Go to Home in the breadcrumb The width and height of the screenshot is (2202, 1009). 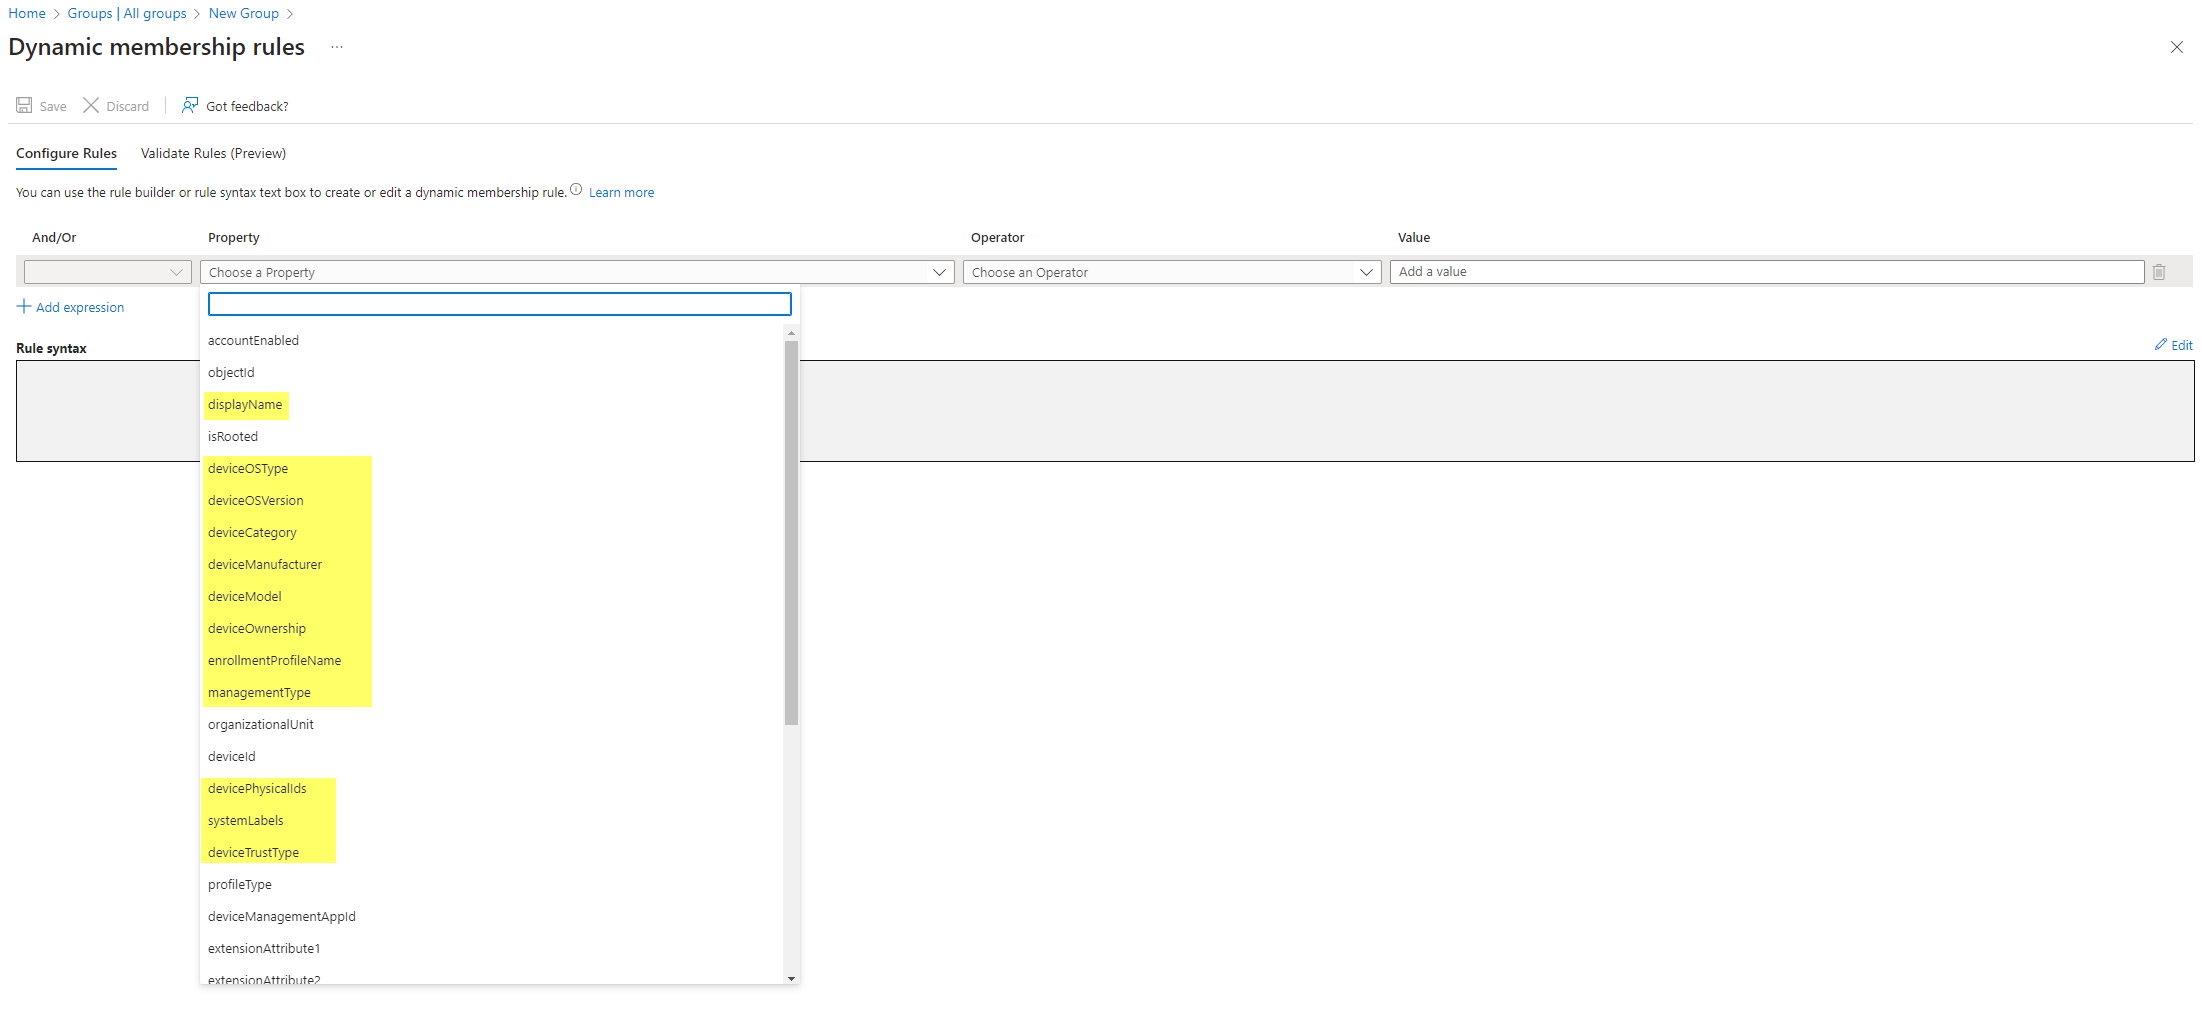27,13
